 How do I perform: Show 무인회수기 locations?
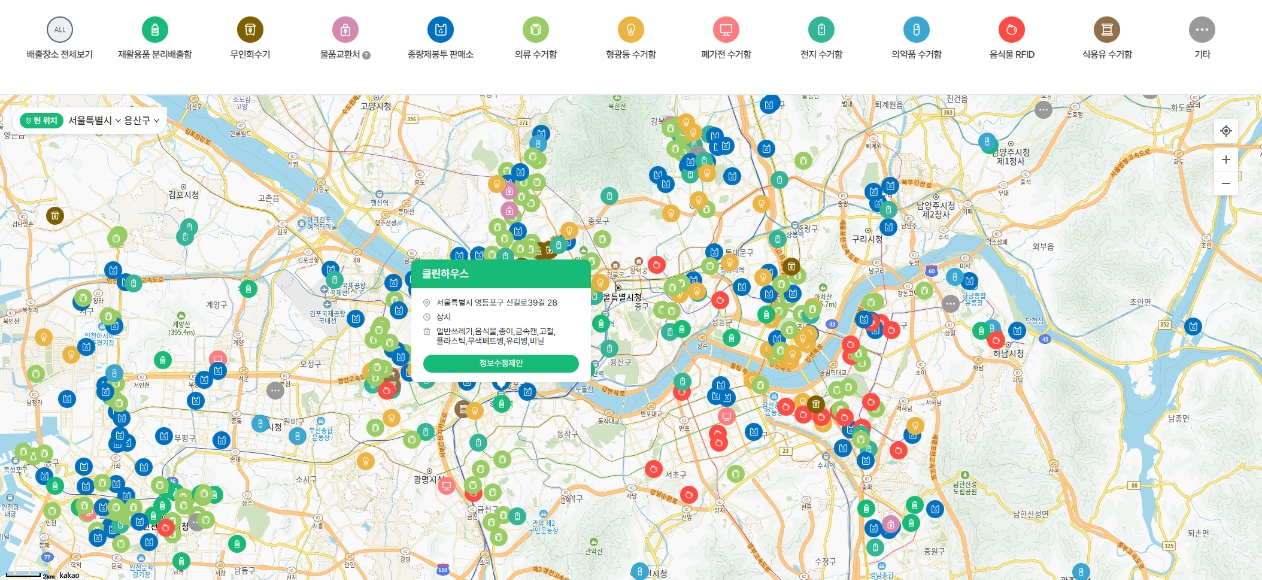pos(250,30)
